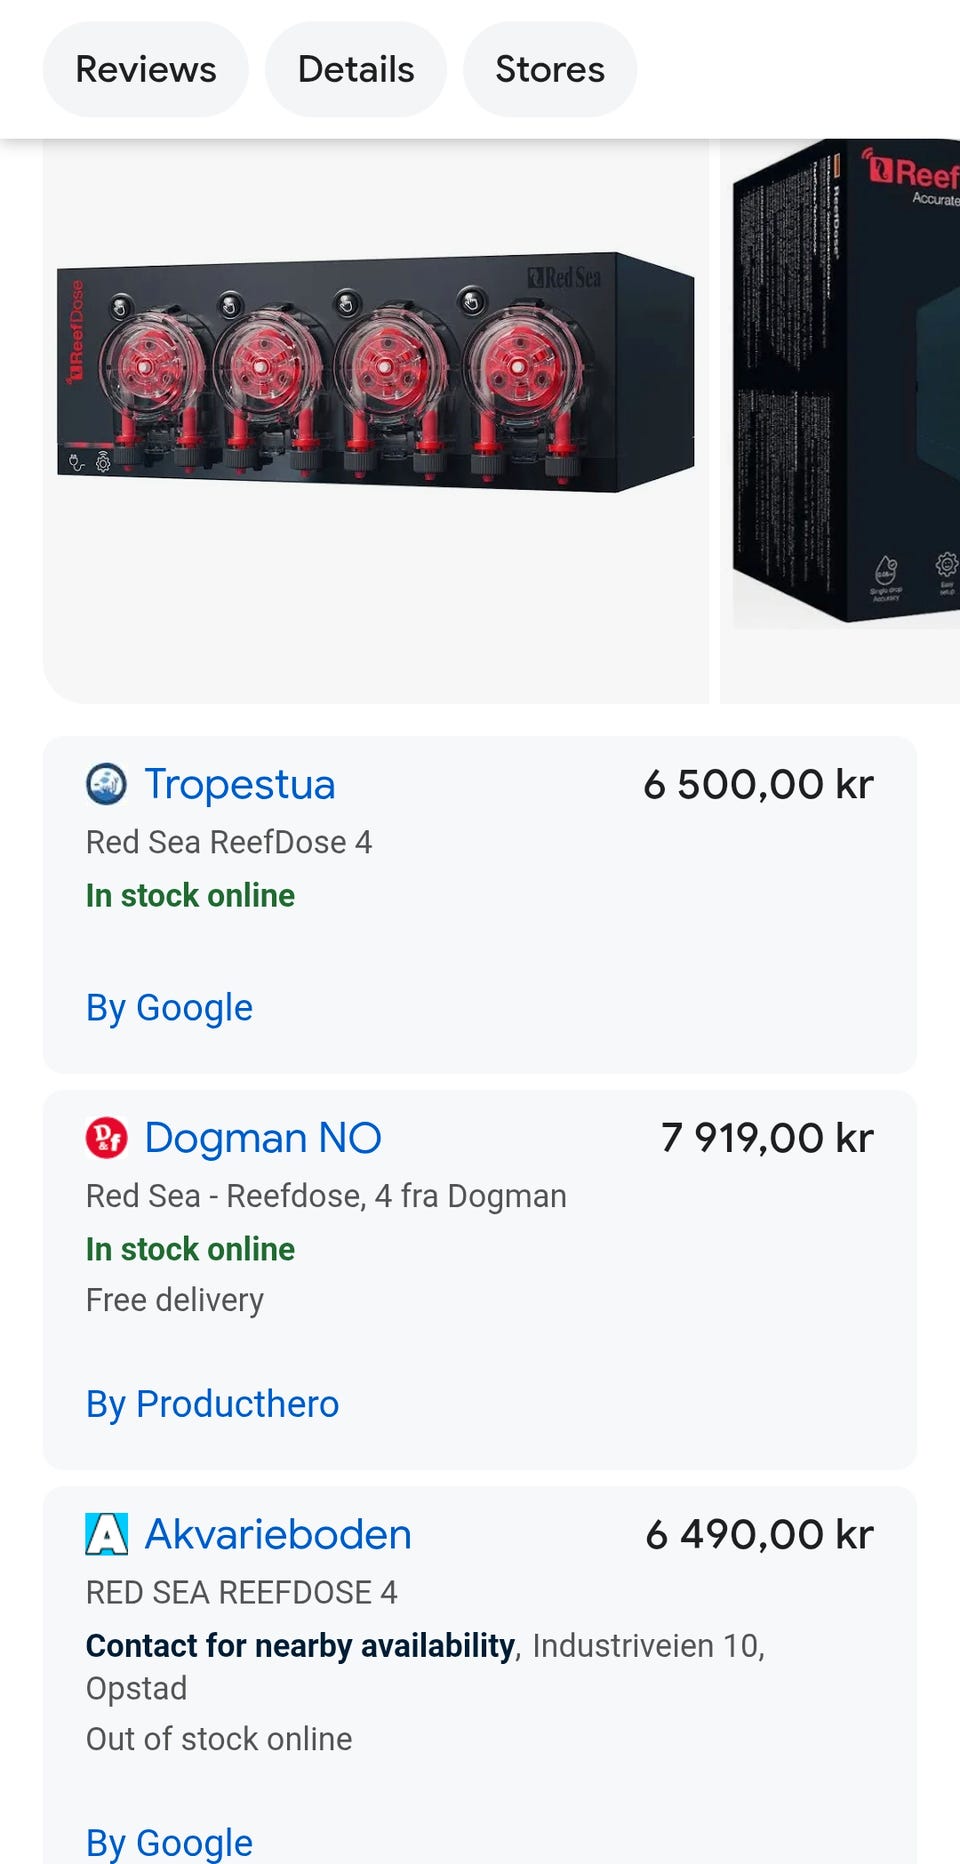Switch to the Reviews tab

point(146,69)
